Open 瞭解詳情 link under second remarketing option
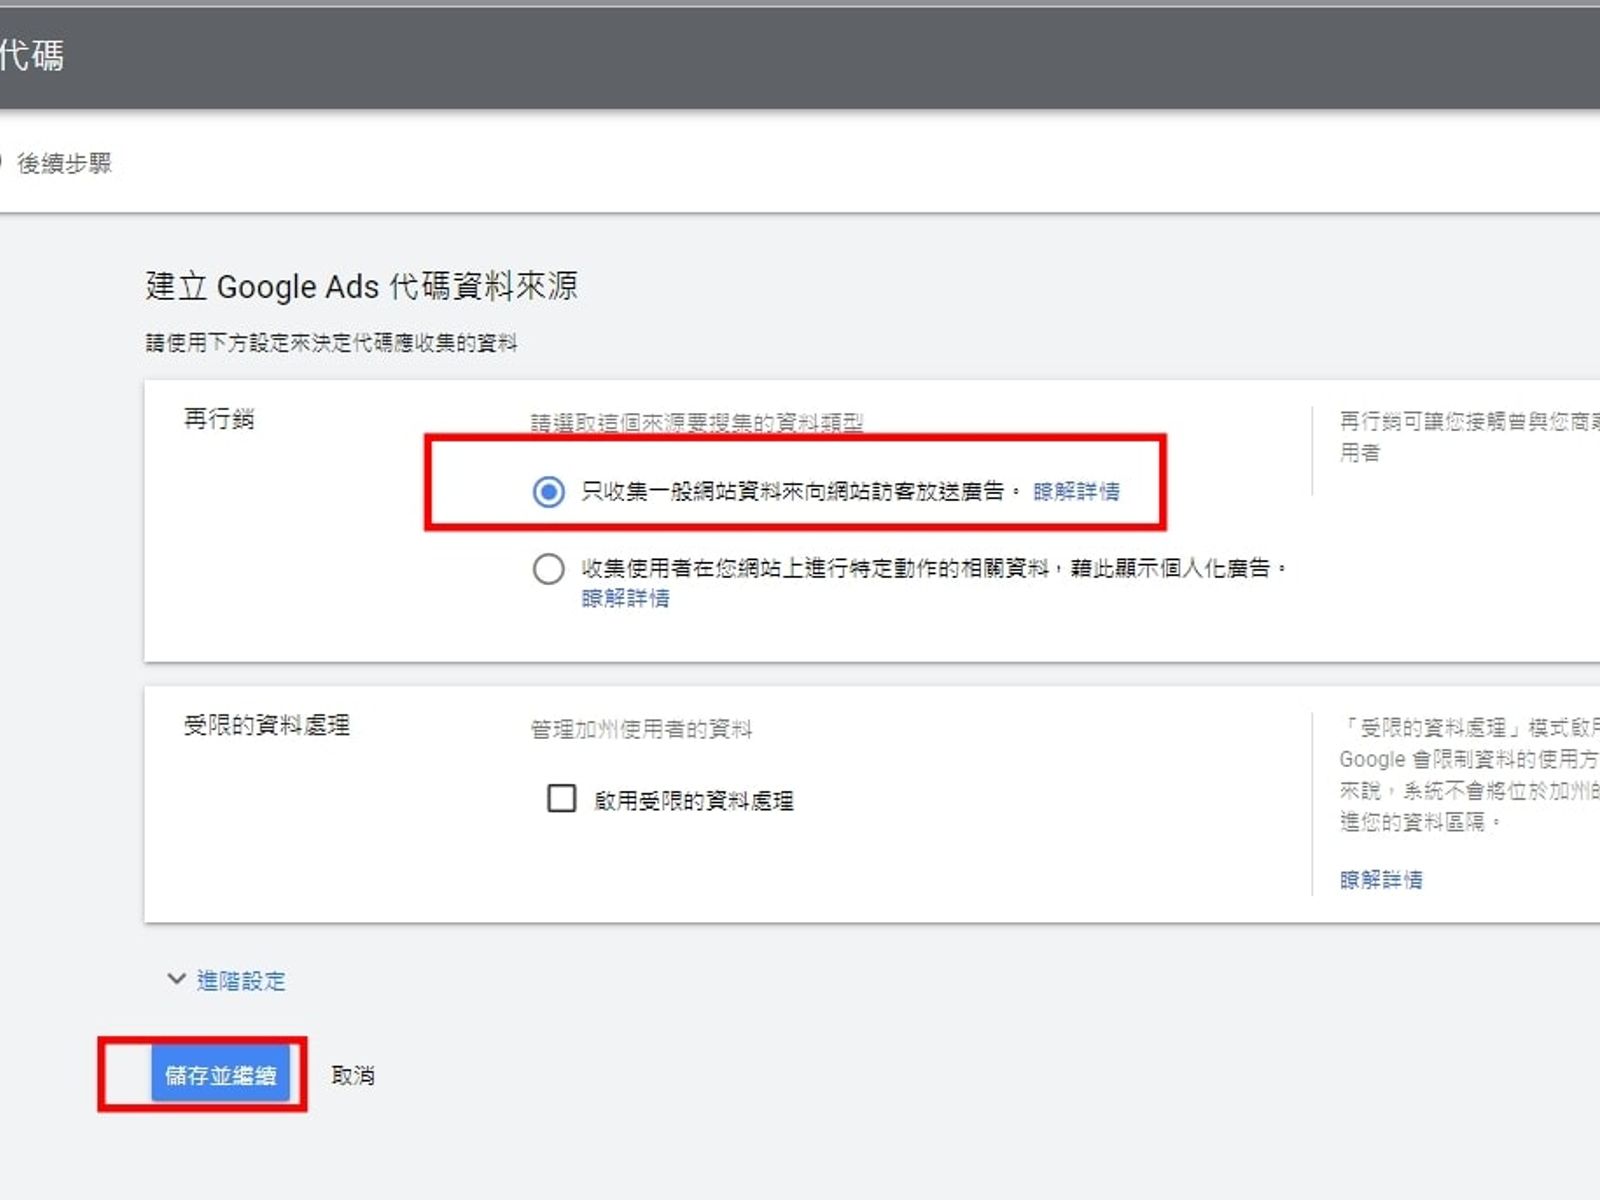Screen dimensions: 1600x1200 coord(625,598)
